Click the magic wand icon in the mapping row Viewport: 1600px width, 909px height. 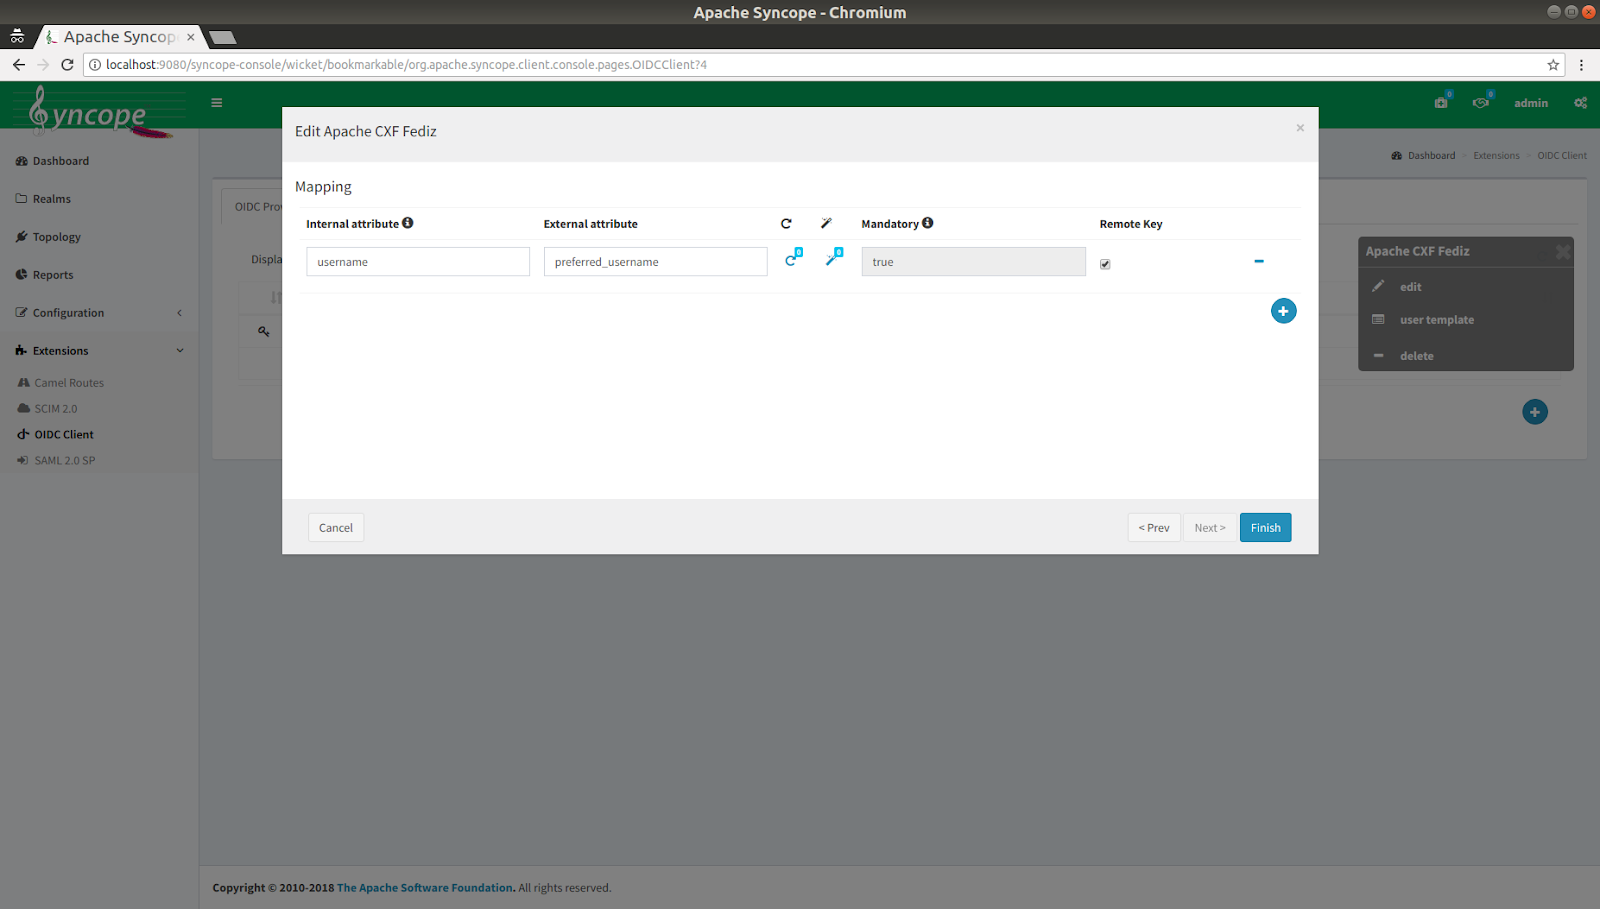832,258
